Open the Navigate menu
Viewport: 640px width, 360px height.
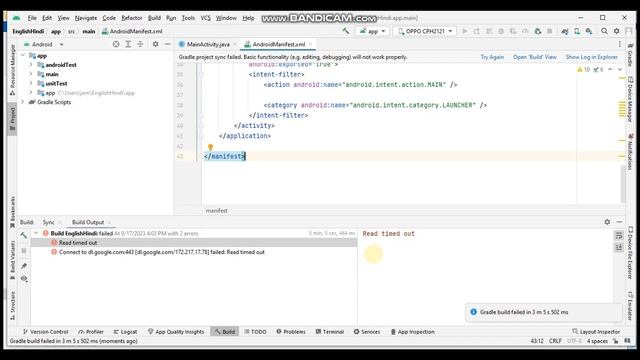(86, 18)
